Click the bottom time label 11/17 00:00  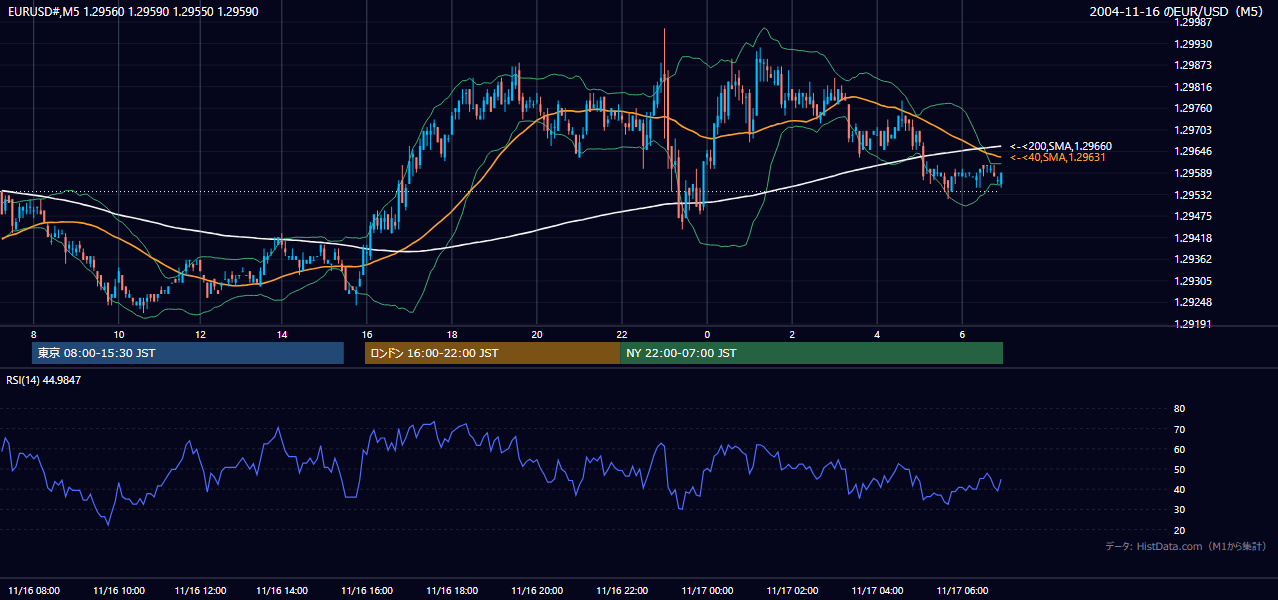pyautogui.click(x=707, y=590)
